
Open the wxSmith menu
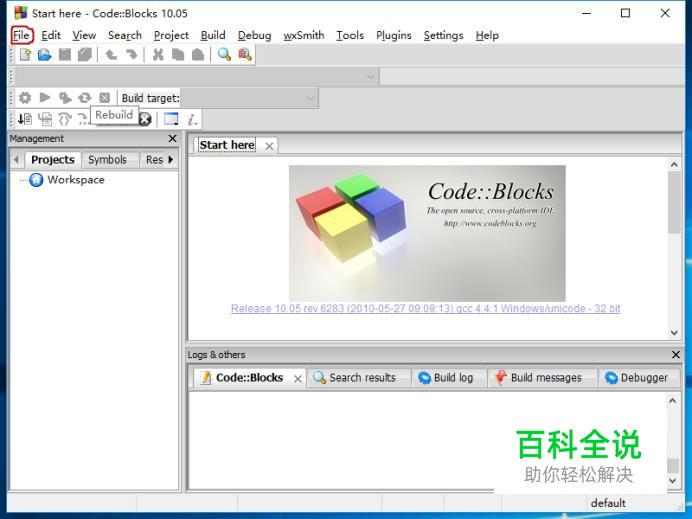click(304, 35)
